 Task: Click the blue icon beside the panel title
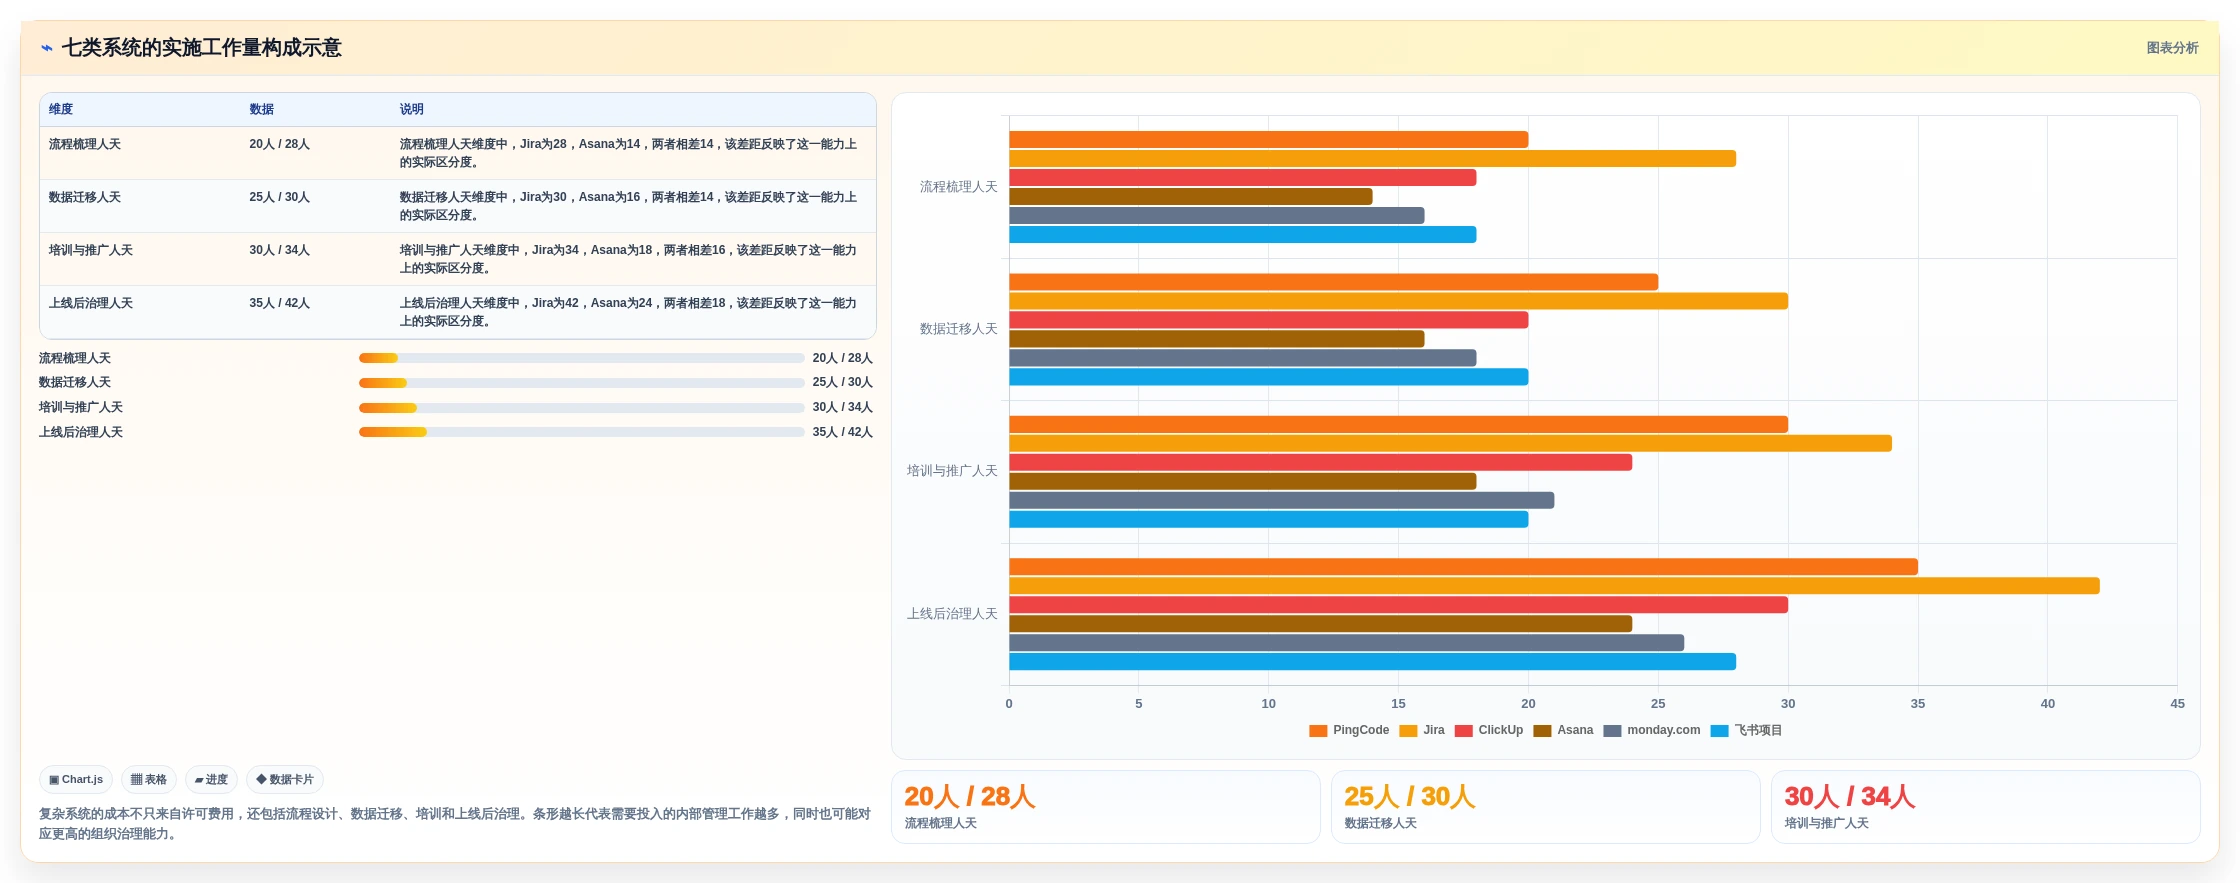[46, 48]
